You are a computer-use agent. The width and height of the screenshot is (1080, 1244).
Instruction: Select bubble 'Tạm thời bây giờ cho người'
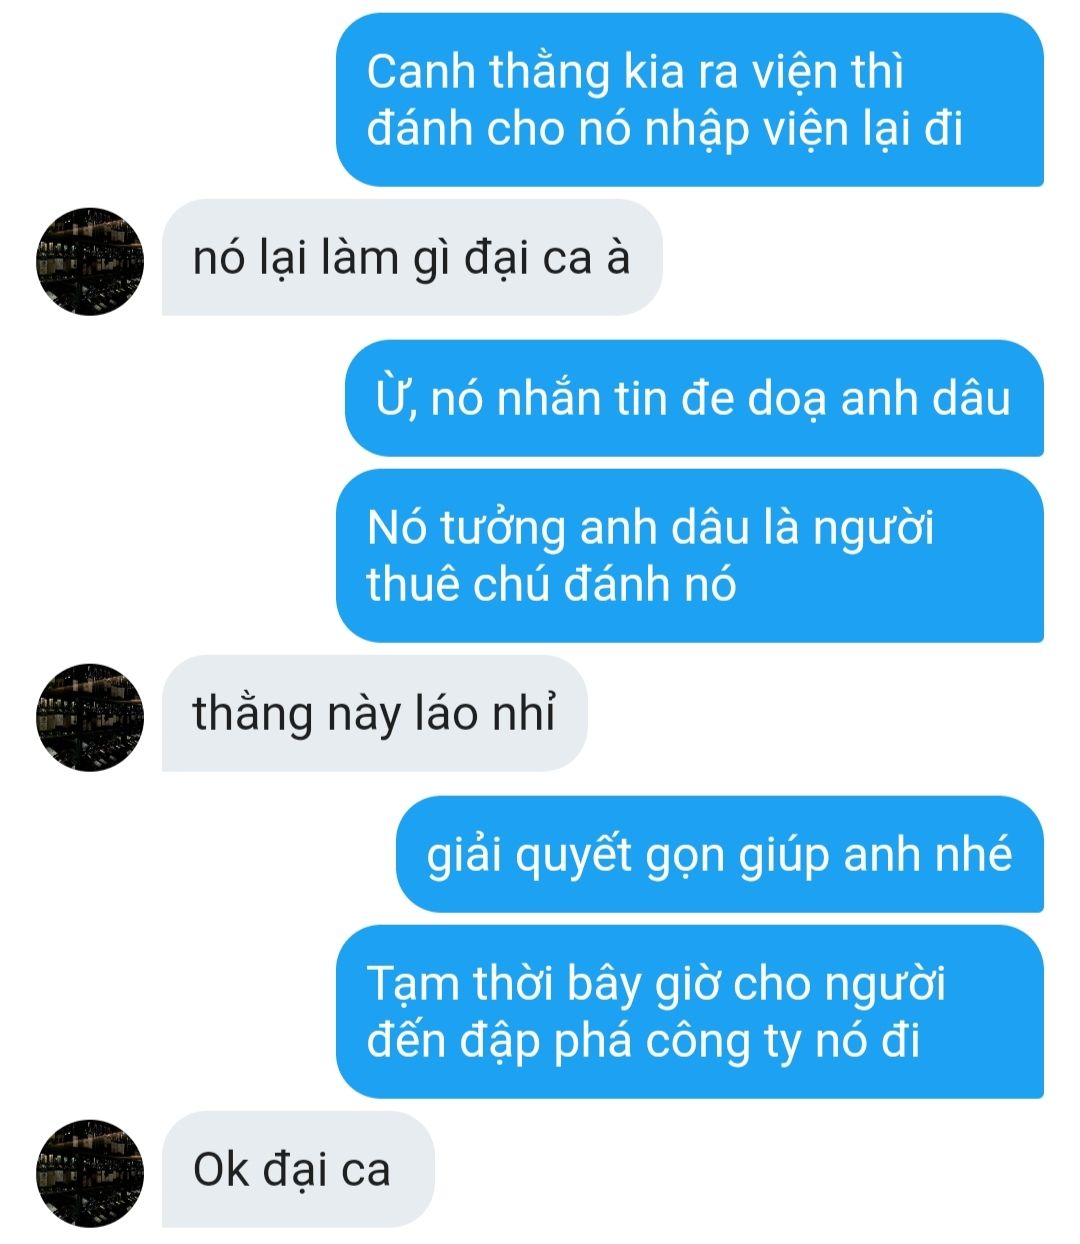pyautogui.click(x=690, y=1012)
